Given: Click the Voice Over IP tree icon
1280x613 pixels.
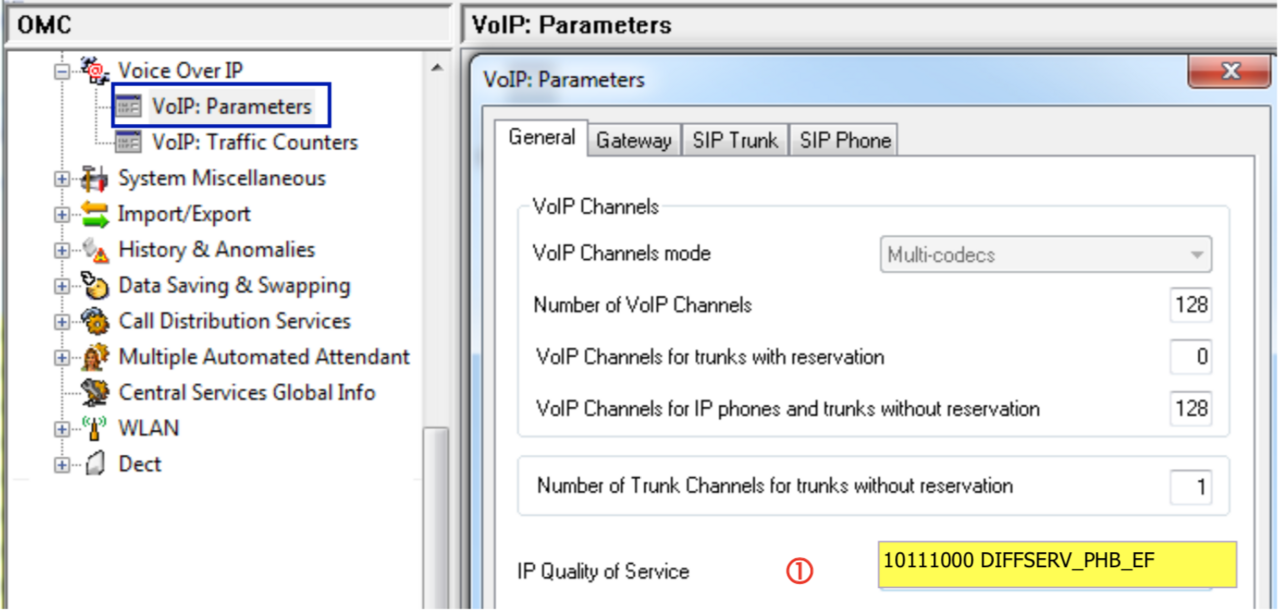Looking at the screenshot, I should tap(95, 70).
